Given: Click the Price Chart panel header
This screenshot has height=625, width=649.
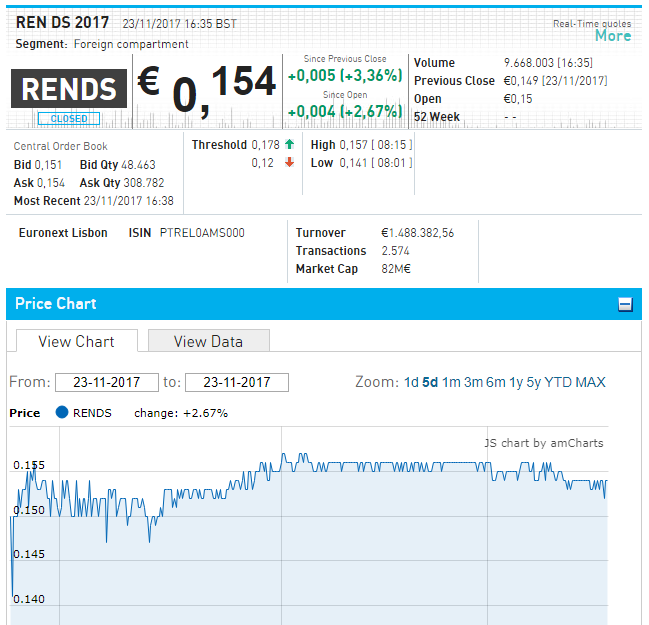Looking at the screenshot, I should (x=324, y=304).
